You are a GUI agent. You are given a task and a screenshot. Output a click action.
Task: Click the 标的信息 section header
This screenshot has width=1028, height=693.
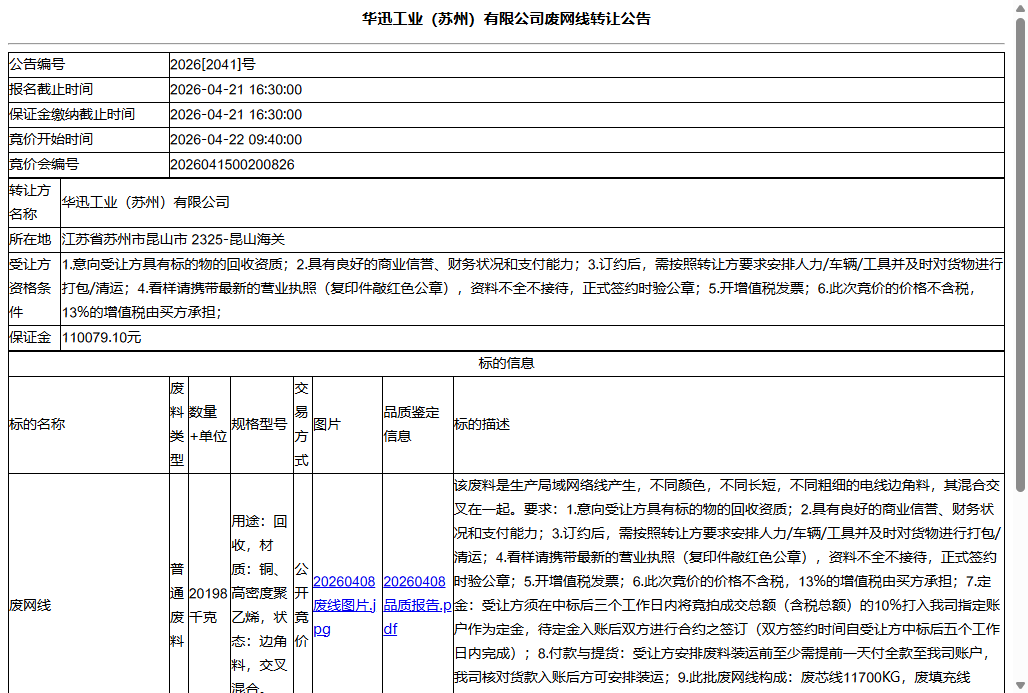coord(506,363)
